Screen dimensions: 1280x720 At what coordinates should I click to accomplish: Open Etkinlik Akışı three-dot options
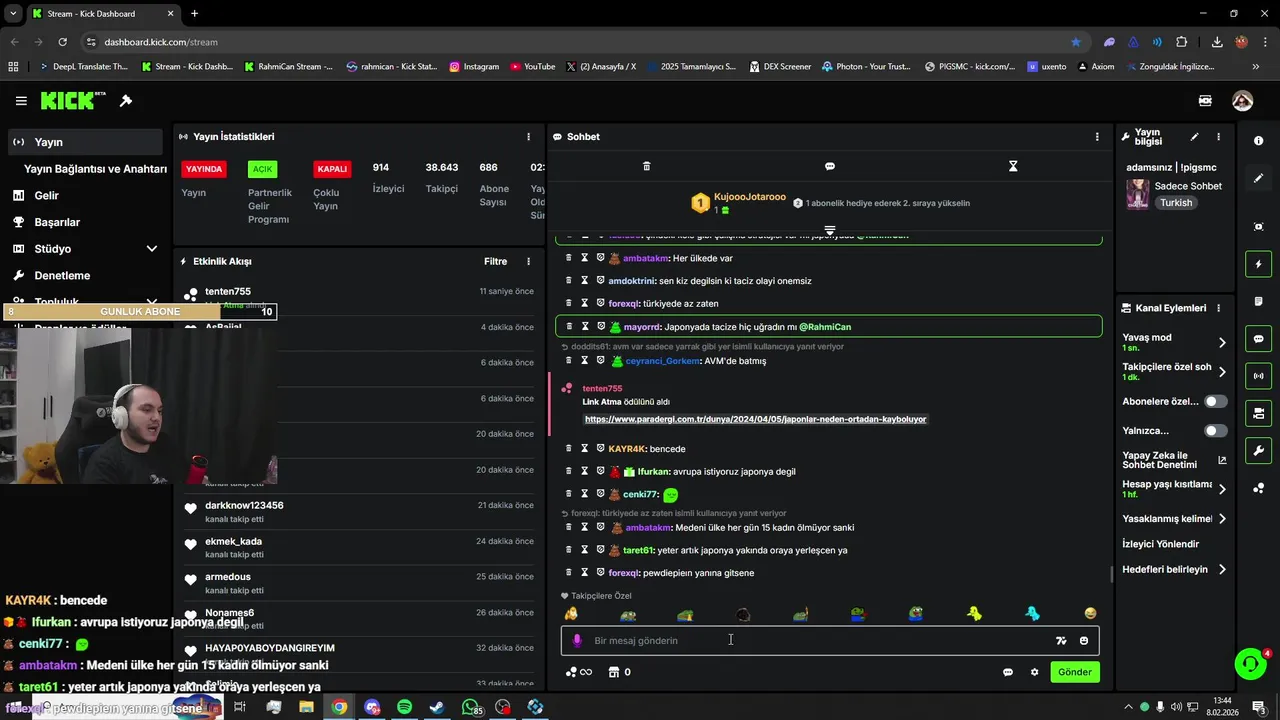529,261
